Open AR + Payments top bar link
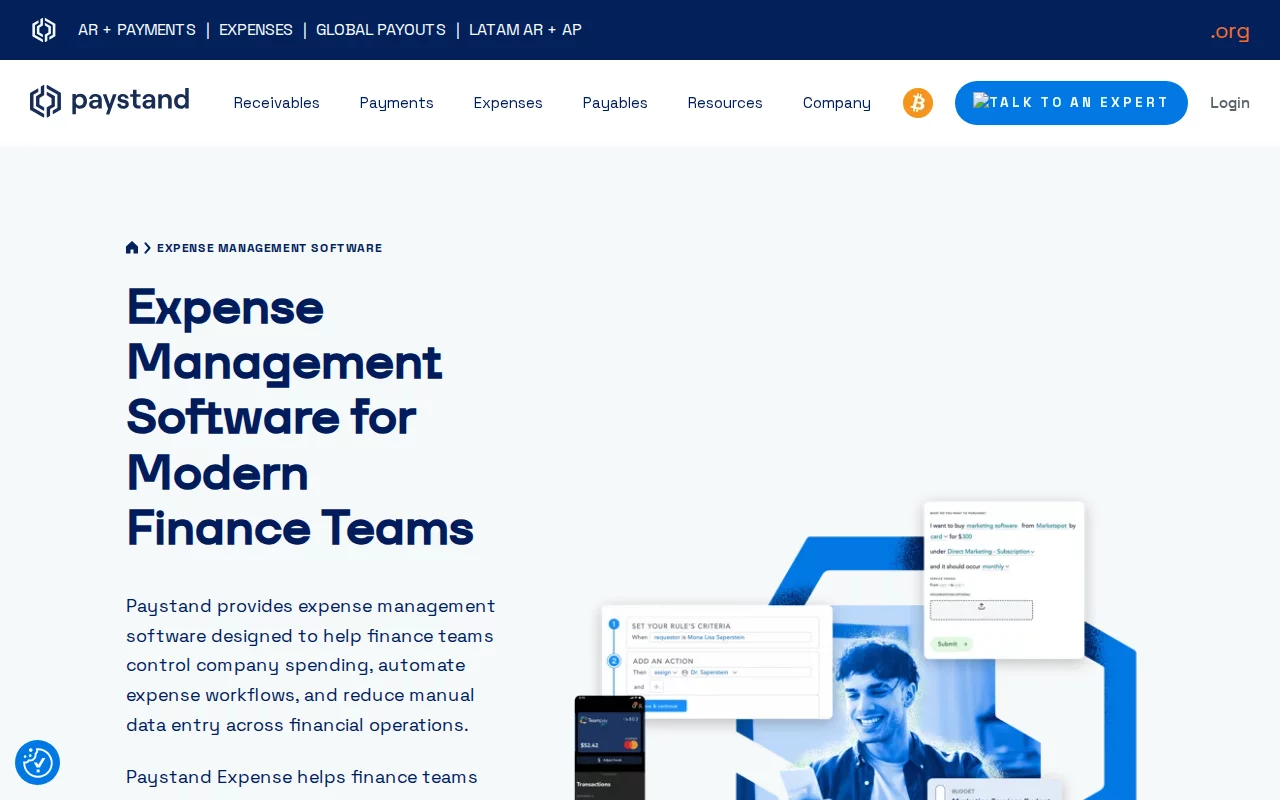Viewport: 1280px width, 800px height. [x=137, y=30]
